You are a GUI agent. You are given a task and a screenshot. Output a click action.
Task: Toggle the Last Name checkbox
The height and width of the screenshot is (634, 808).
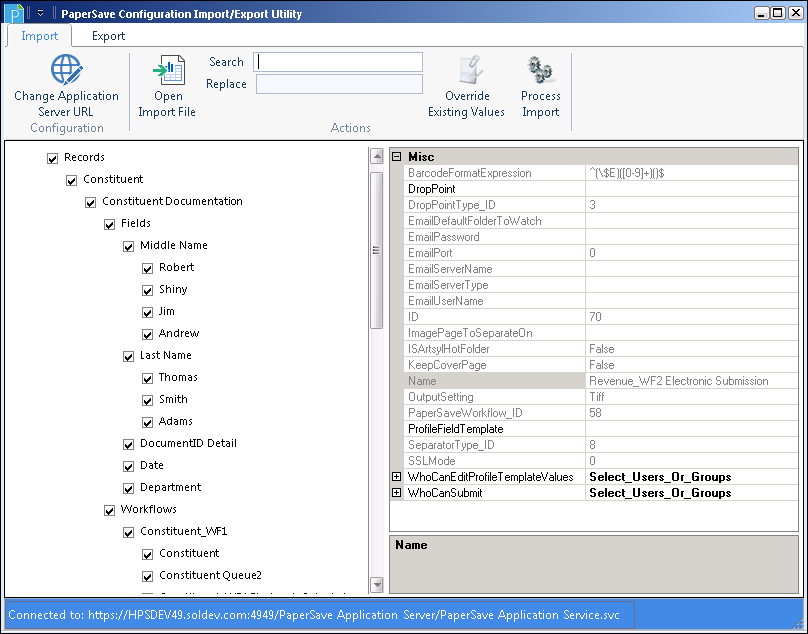tap(128, 356)
